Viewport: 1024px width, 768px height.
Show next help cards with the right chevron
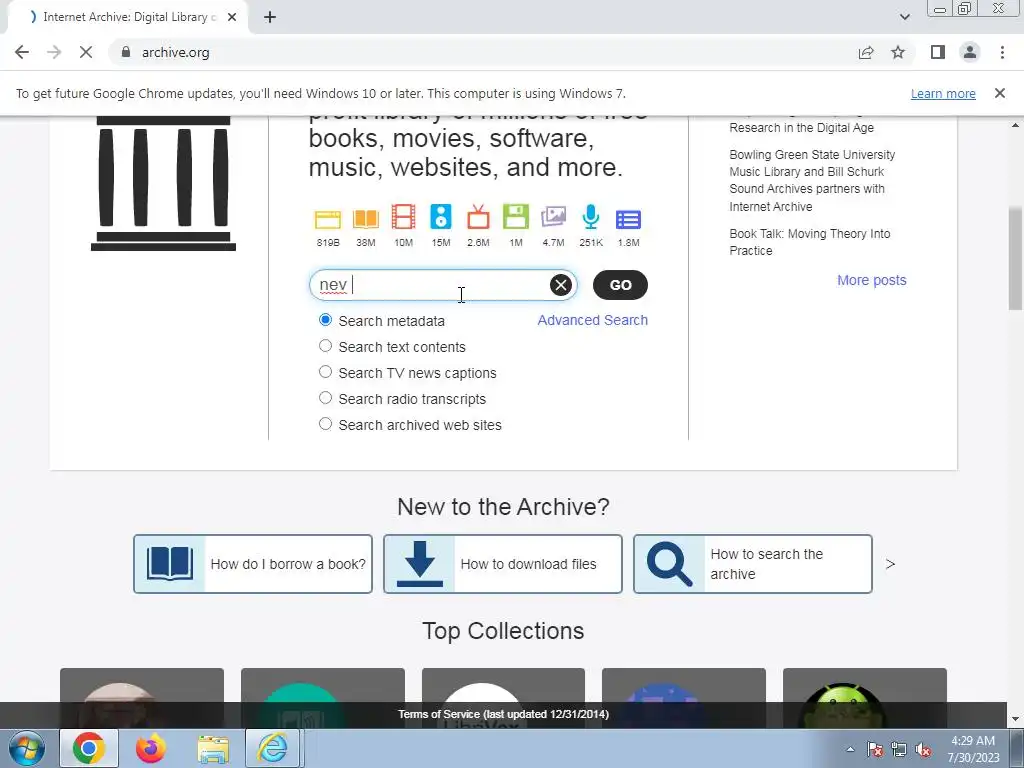[x=890, y=564]
